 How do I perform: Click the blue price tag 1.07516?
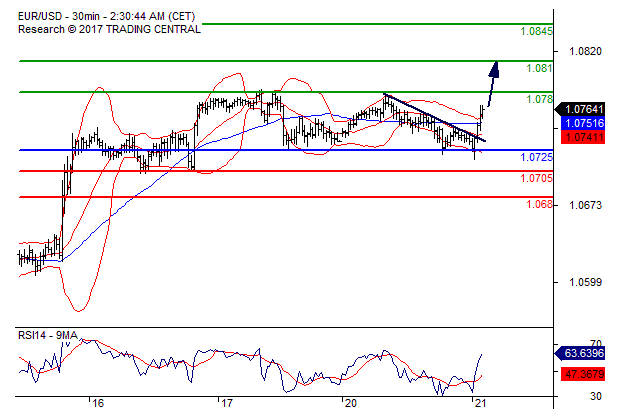point(583,123)
